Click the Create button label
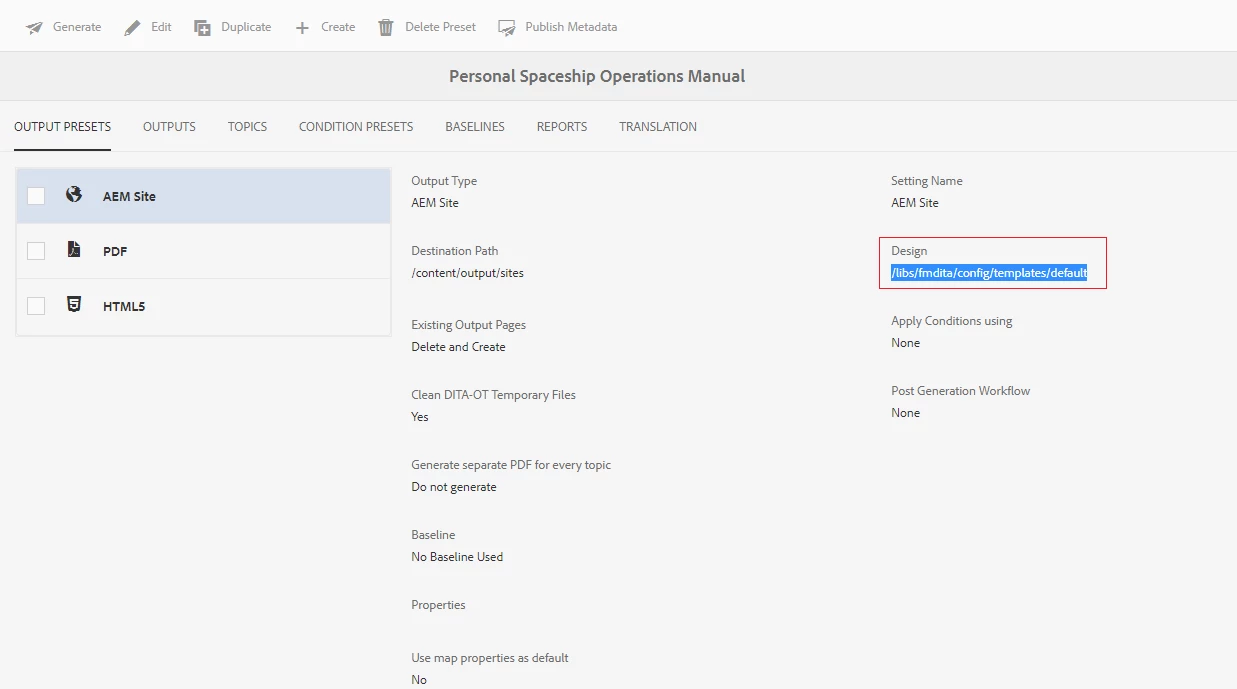1237x689 pixels. click(338, 27)
